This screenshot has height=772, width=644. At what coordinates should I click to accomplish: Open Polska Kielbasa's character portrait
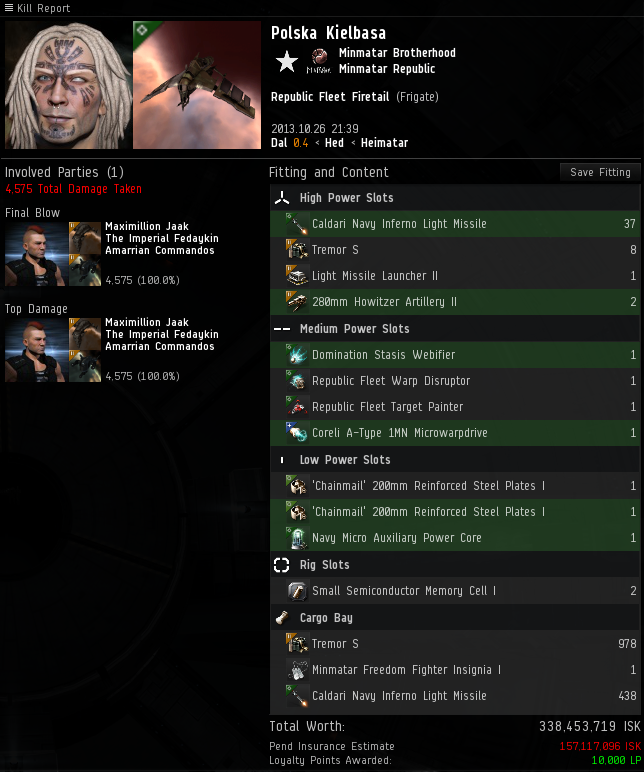pos(68,85)
